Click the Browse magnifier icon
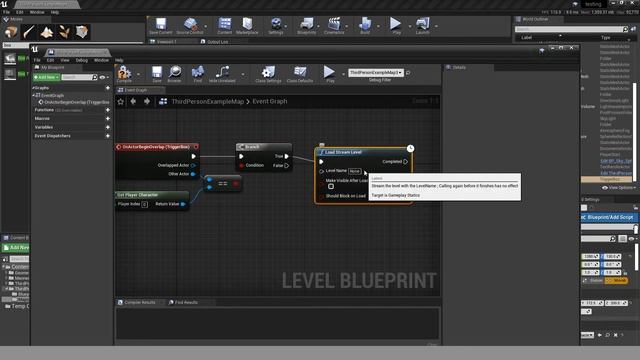The image size is (640, 360). (175, 73)
